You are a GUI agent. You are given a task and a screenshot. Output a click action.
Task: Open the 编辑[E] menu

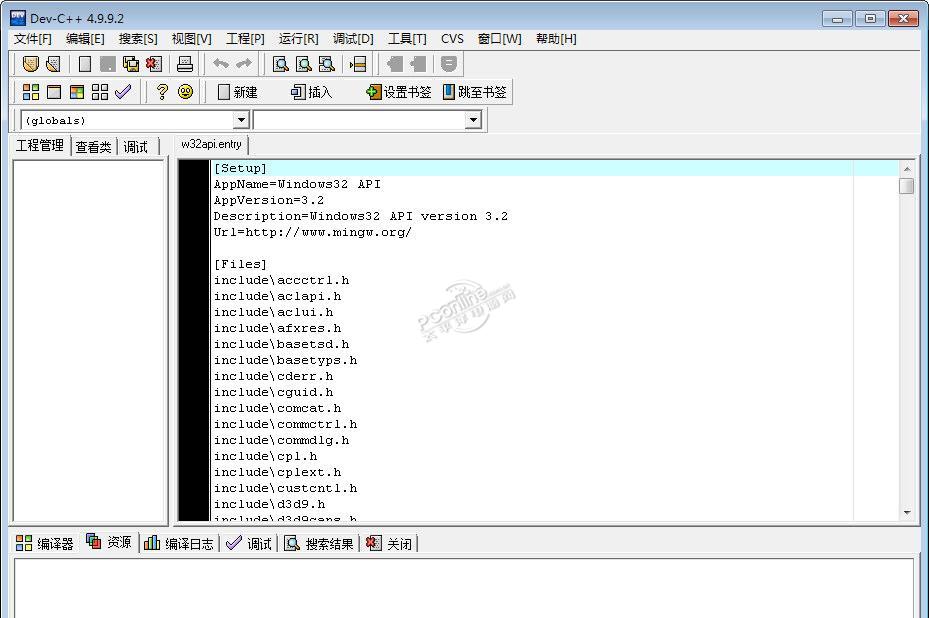[x=85, y=39]
